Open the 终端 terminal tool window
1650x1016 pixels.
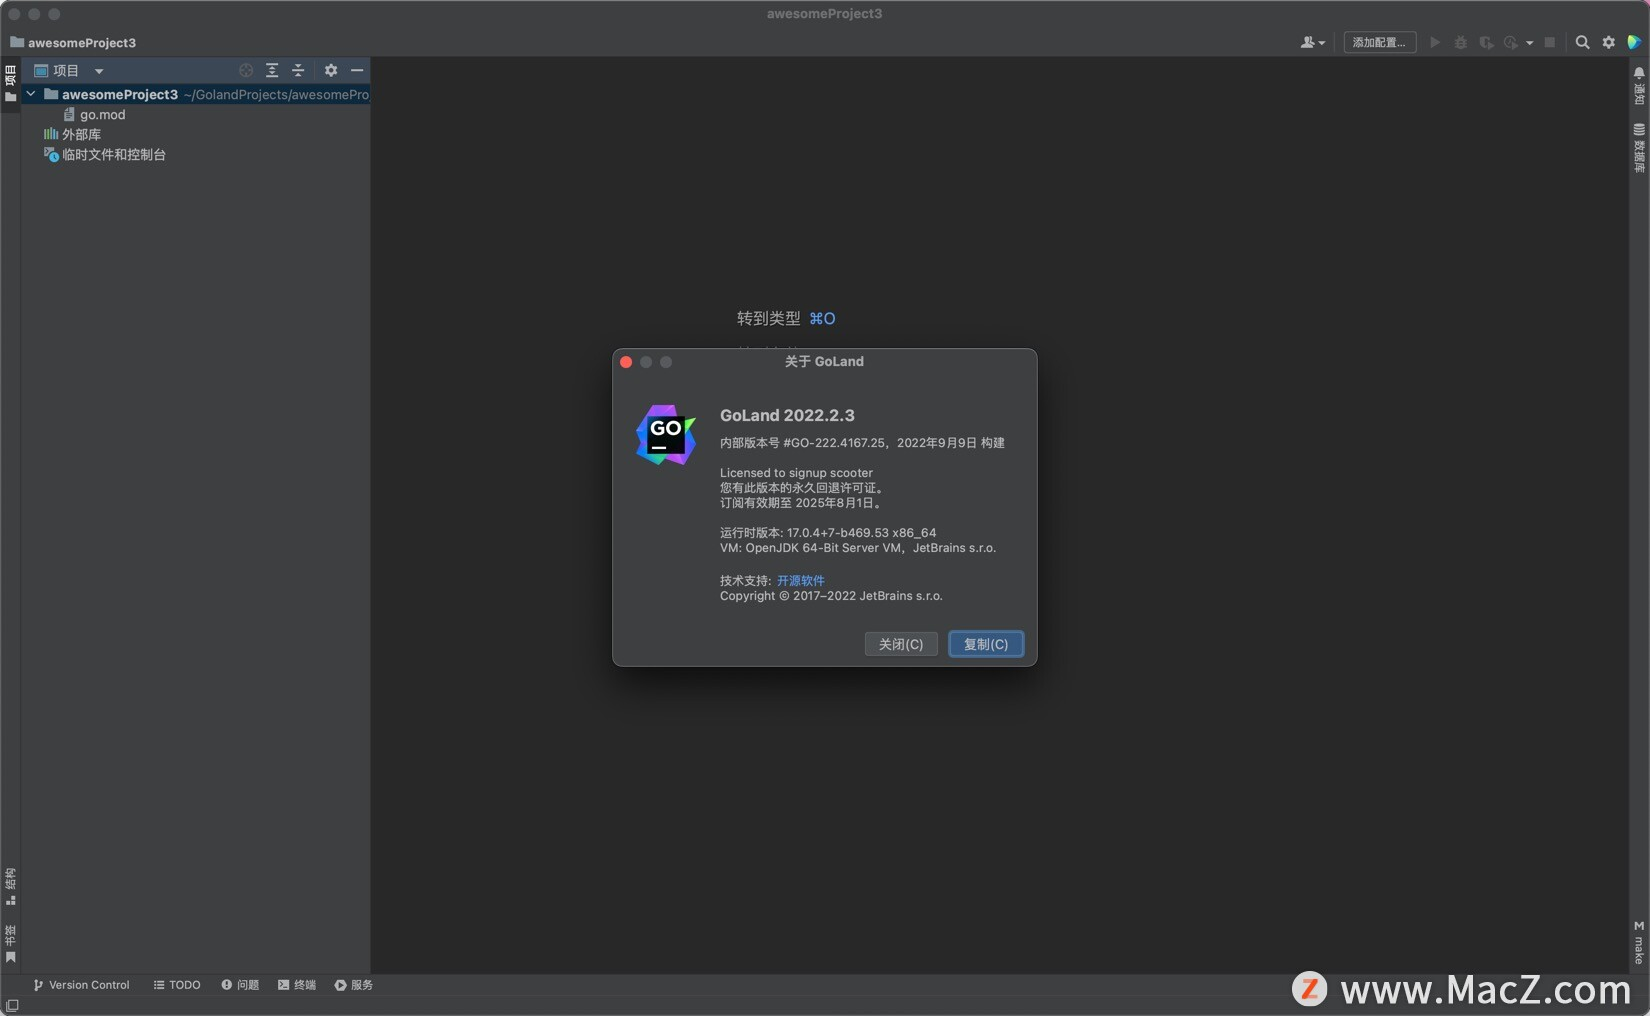tap(297, 985)
